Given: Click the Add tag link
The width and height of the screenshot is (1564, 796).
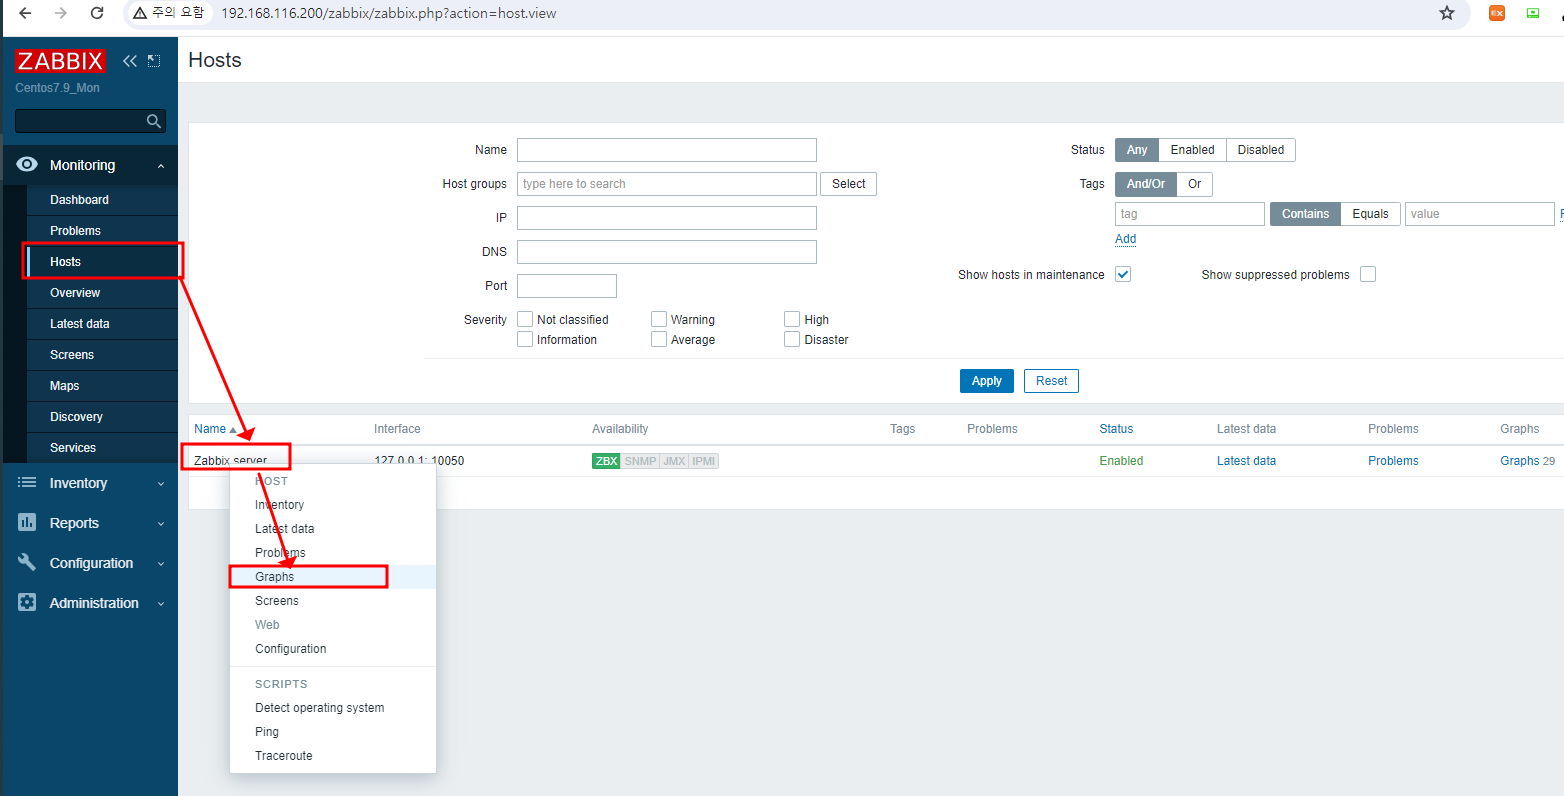Looking at the screenshot, I should click(1125, 239).
